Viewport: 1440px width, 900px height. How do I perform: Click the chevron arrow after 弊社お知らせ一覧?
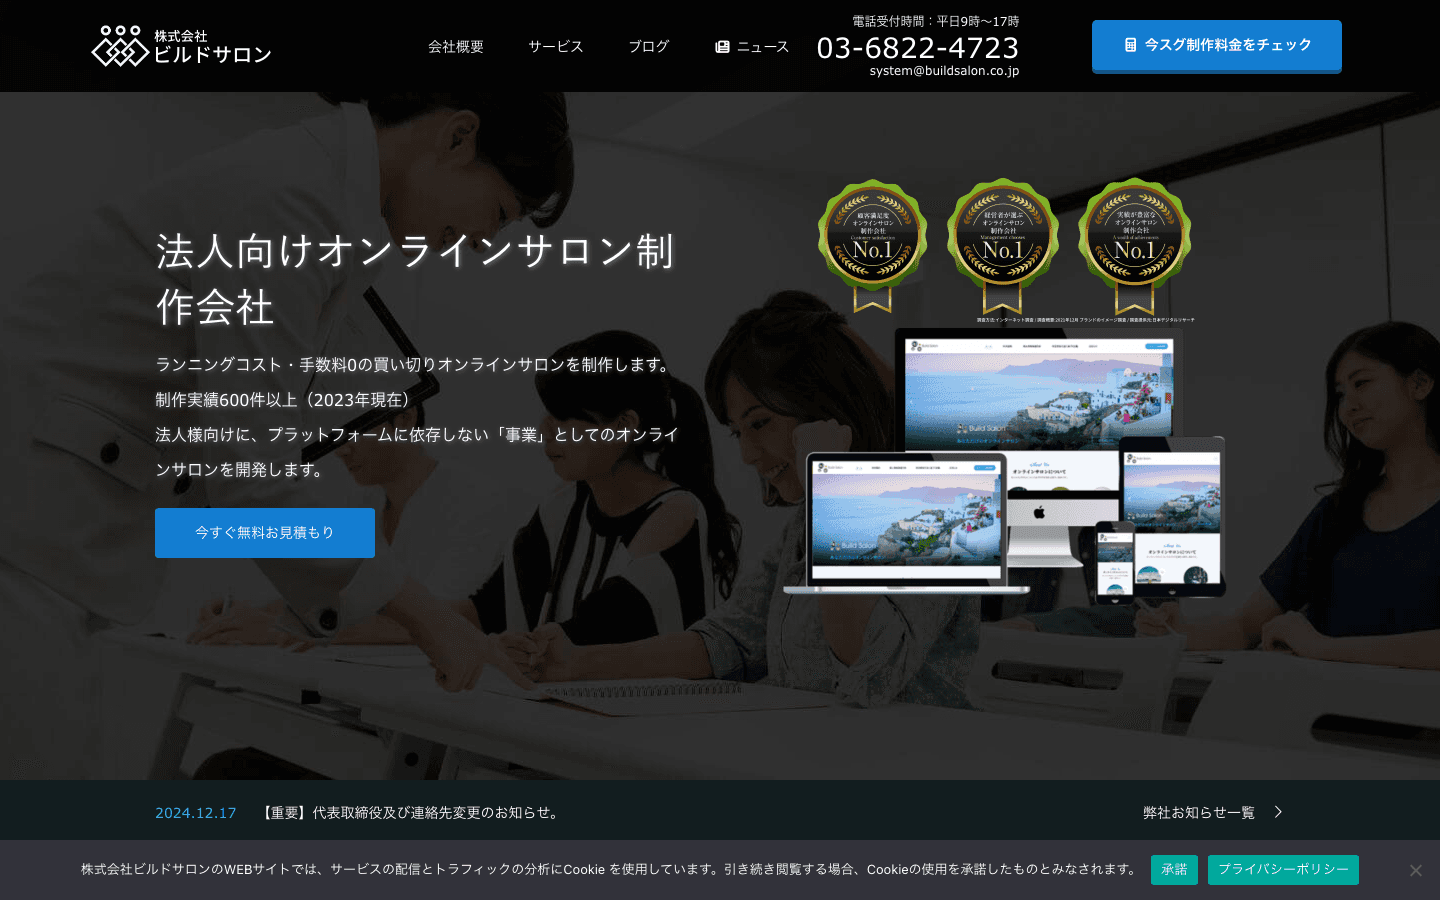(x=1278, y=812)
